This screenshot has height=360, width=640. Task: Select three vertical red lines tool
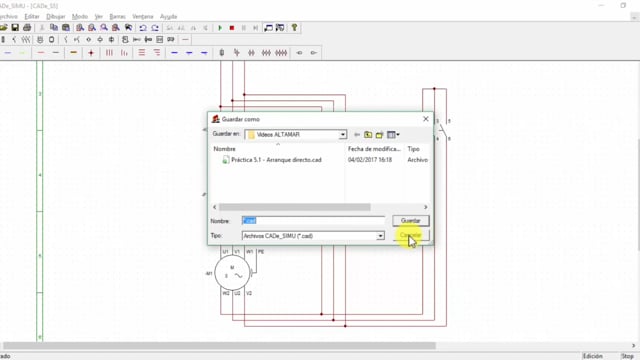point(109,53)
